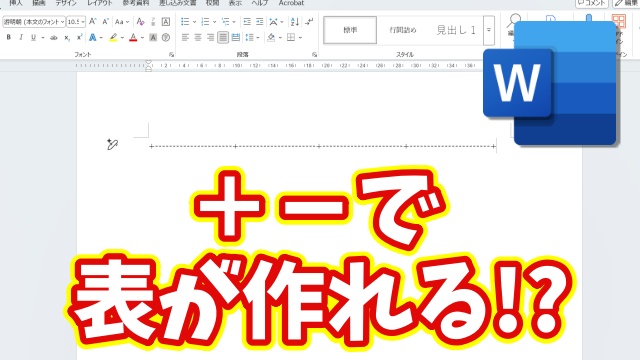
Task: Open the レイアウト tab
Action: (x=100, y=3)
